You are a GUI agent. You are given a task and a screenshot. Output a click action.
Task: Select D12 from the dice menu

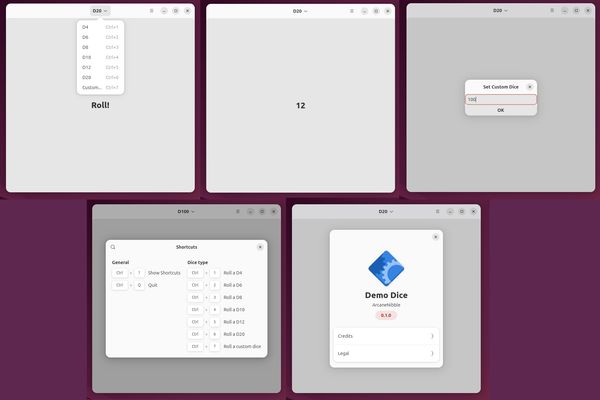click(100, 67)
